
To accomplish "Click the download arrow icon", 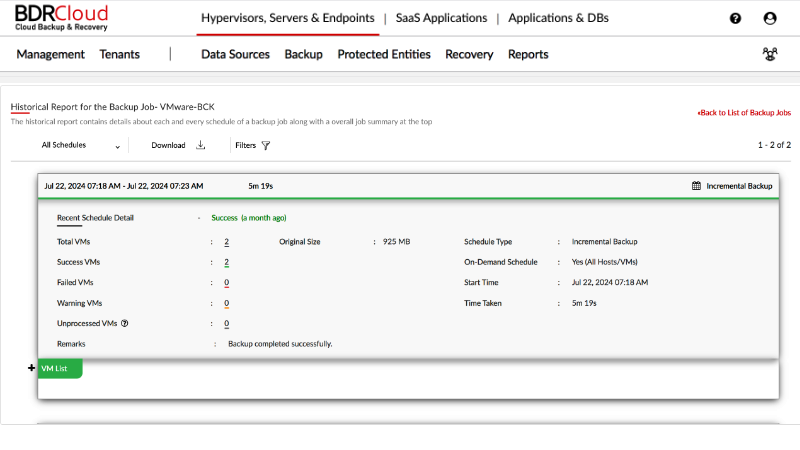I will [201, 145].
